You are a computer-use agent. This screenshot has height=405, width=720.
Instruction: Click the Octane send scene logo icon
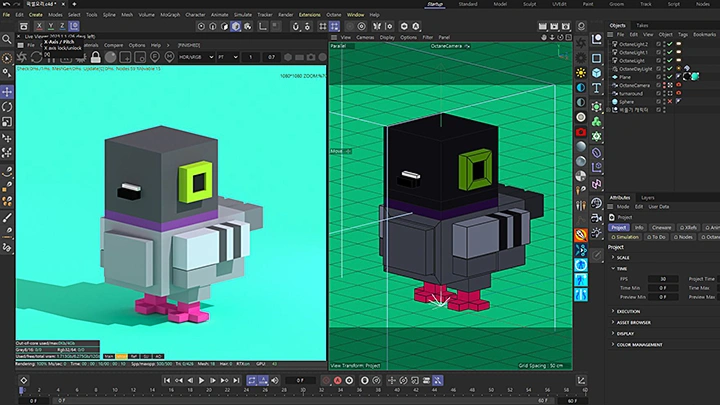click(x=22, y=57)
